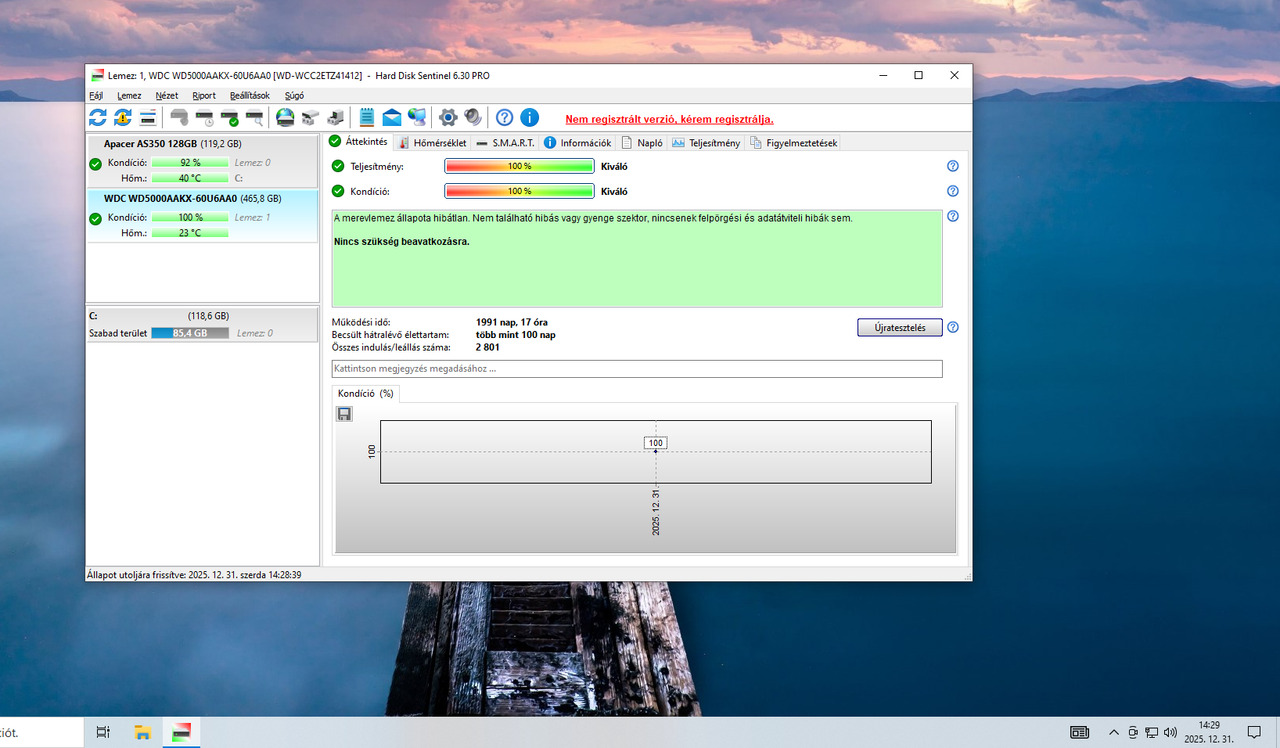
Task: Click the help icon beside Teljesítmény bar
Action: (x=953, y=166)
